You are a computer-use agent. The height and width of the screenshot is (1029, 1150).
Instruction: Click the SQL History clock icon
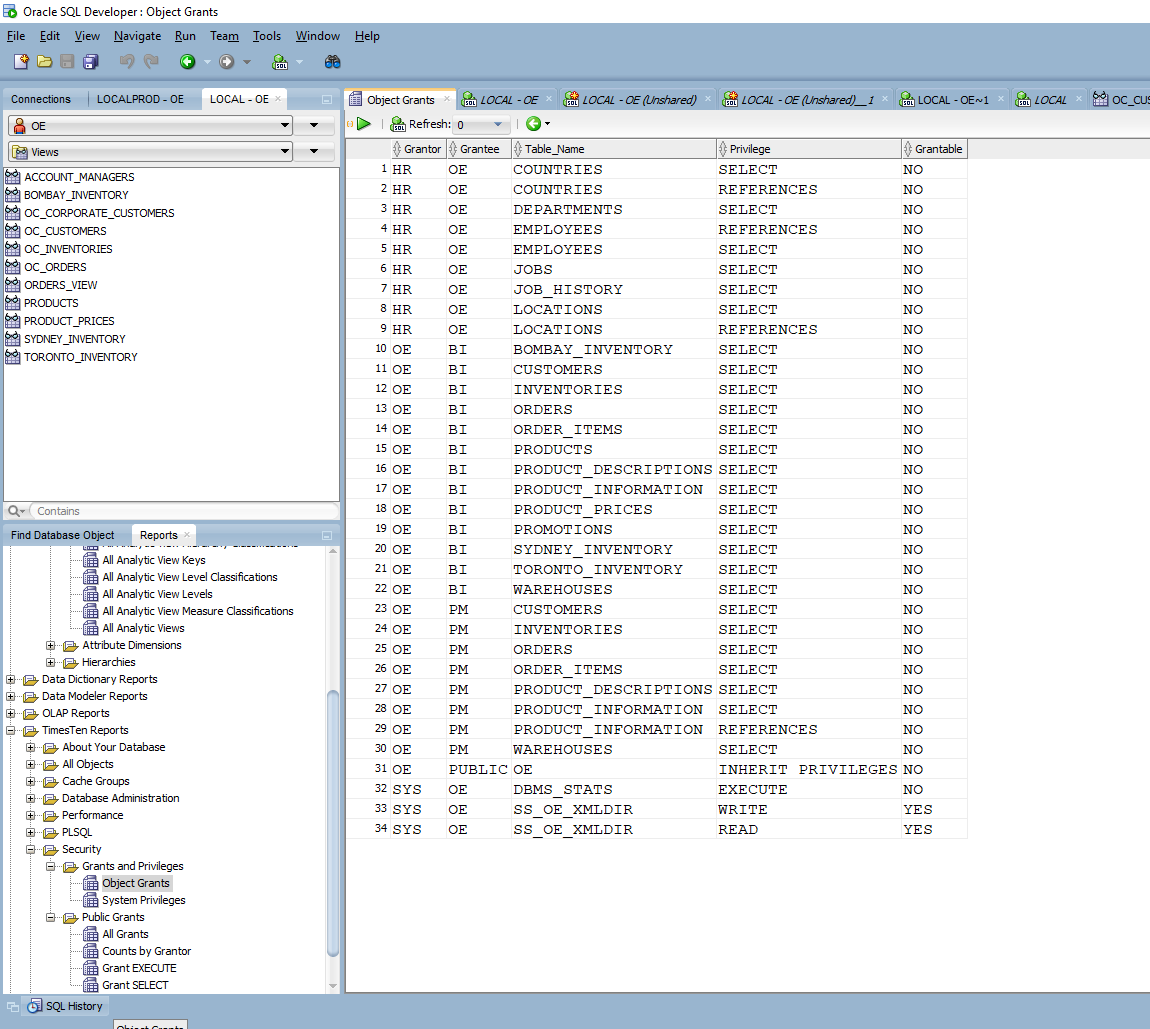[x=34, y=1006]
